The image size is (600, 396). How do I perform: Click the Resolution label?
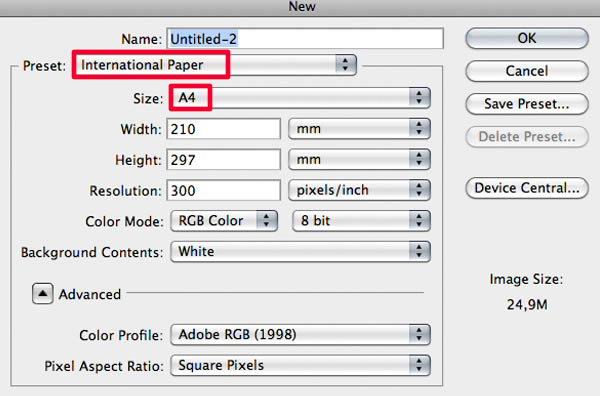pos(126,191)
